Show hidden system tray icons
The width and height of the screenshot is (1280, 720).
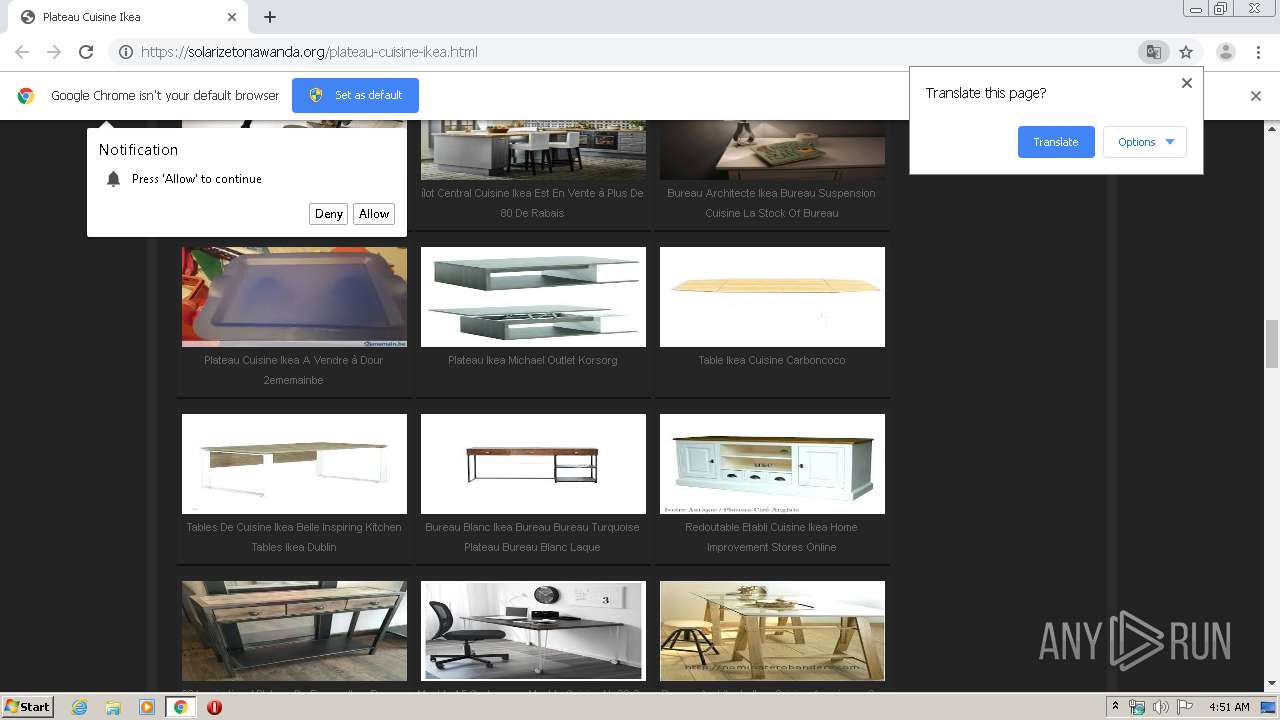1115,707
